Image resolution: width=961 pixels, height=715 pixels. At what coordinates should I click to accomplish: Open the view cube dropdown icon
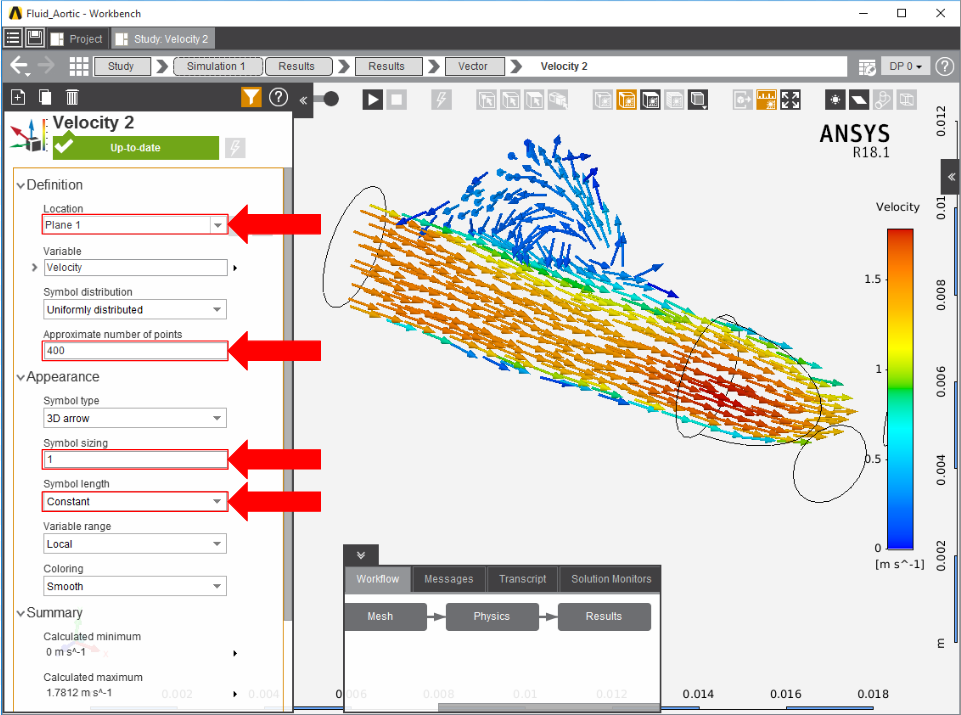coord(697,99)
